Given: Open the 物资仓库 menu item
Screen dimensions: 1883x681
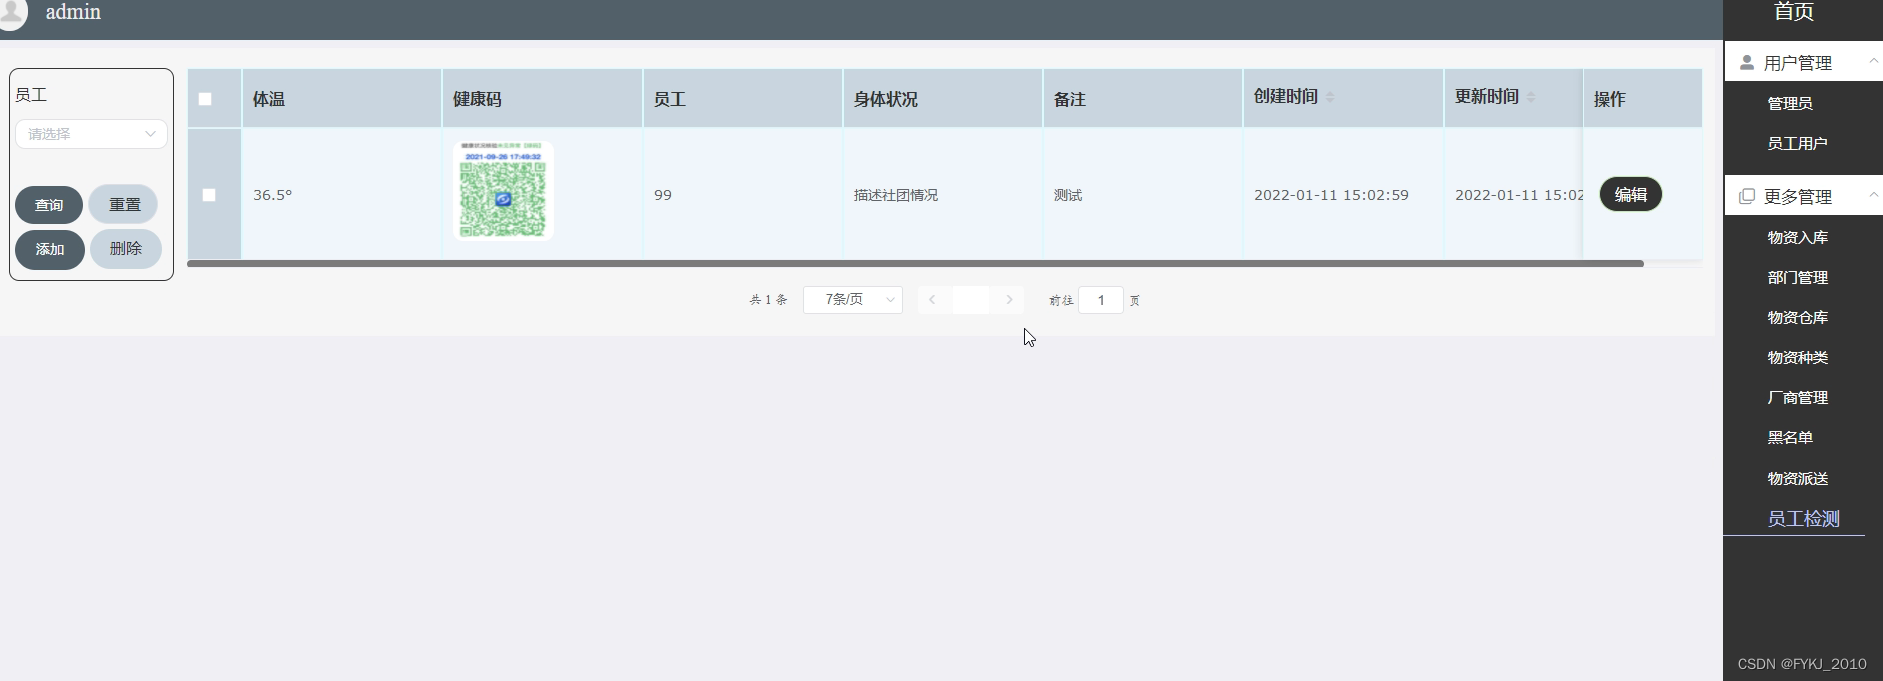Looking at the screenshot, I should pyautogui.click(x=1797, y=317).
